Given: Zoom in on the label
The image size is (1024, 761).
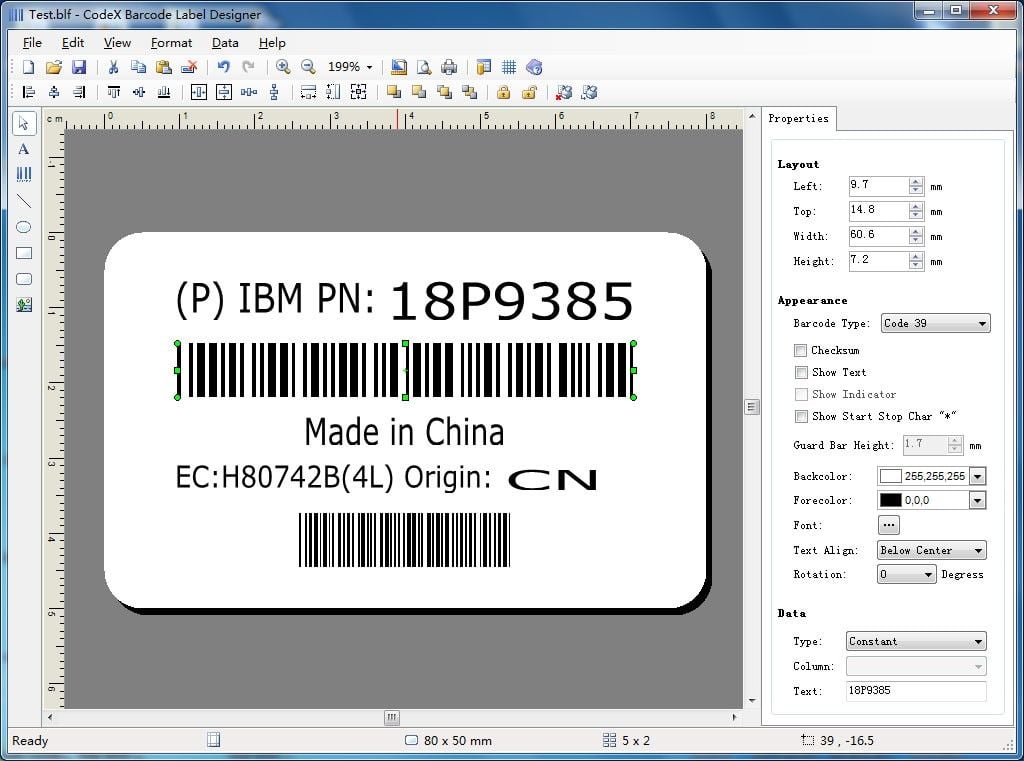Looking at the screenshot, I should (x=283, y=67).
